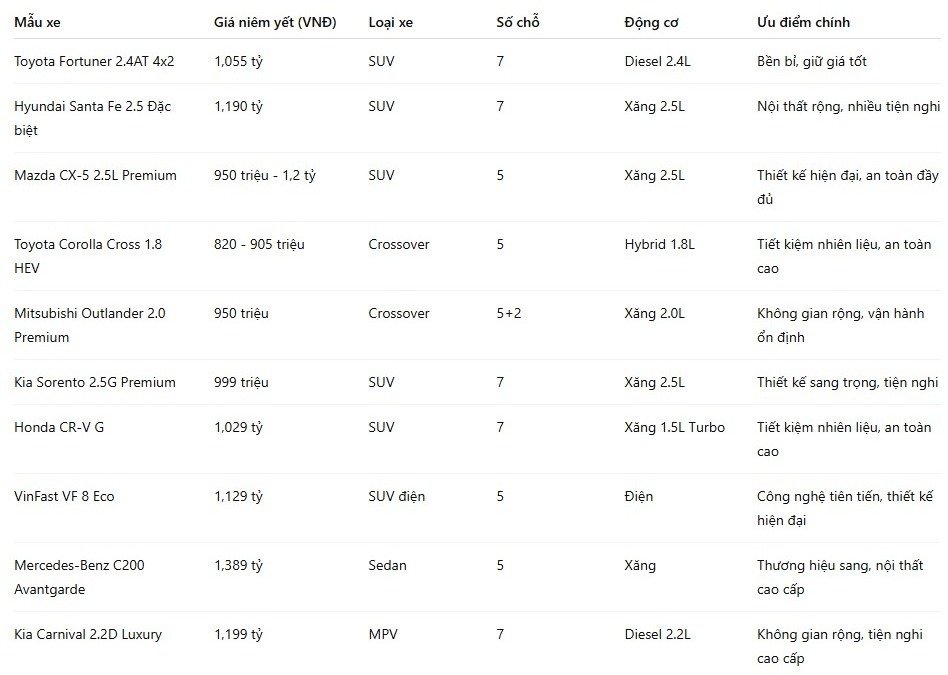Screen dimensions: 948x675
Task: Click the "Mẫu xe" column header
Action: (37, 22)
